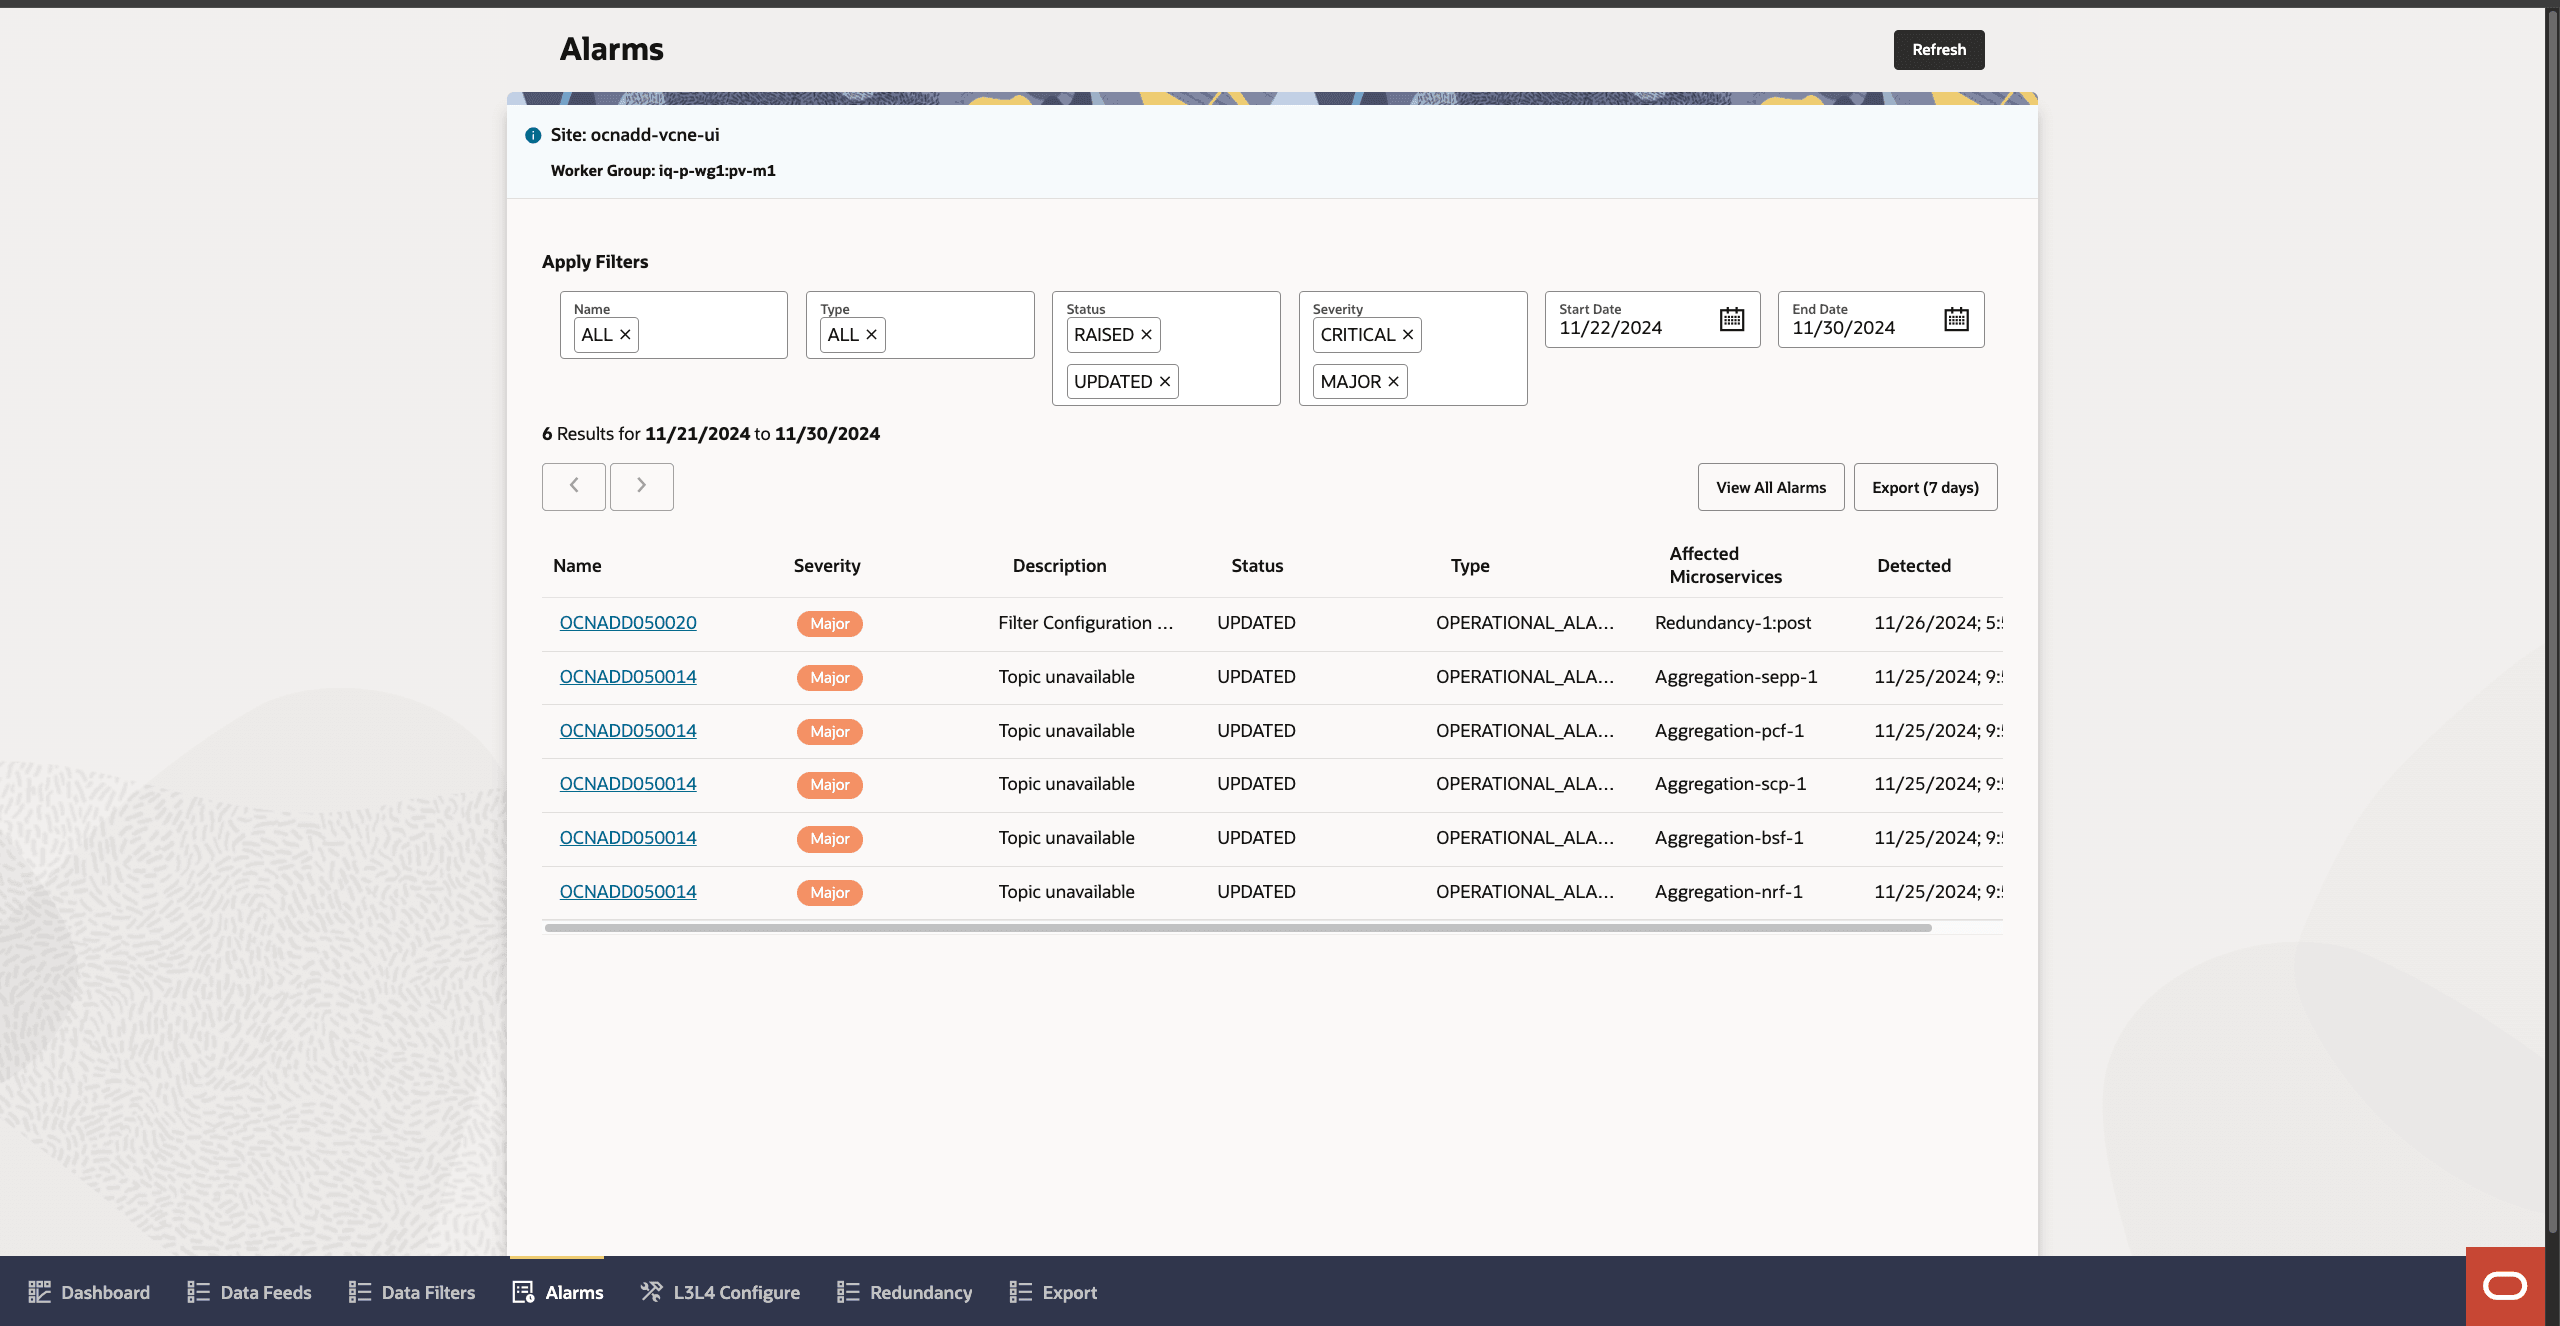The image size is (2560, 1326).
Task: Go to next results page arrow
Action: click(x=642, y=486)
